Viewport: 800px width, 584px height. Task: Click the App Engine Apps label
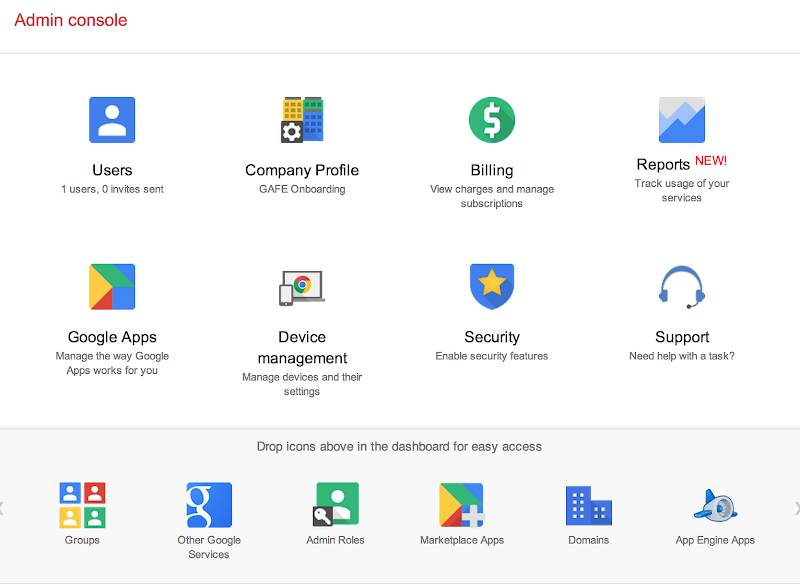click(715, 540)
